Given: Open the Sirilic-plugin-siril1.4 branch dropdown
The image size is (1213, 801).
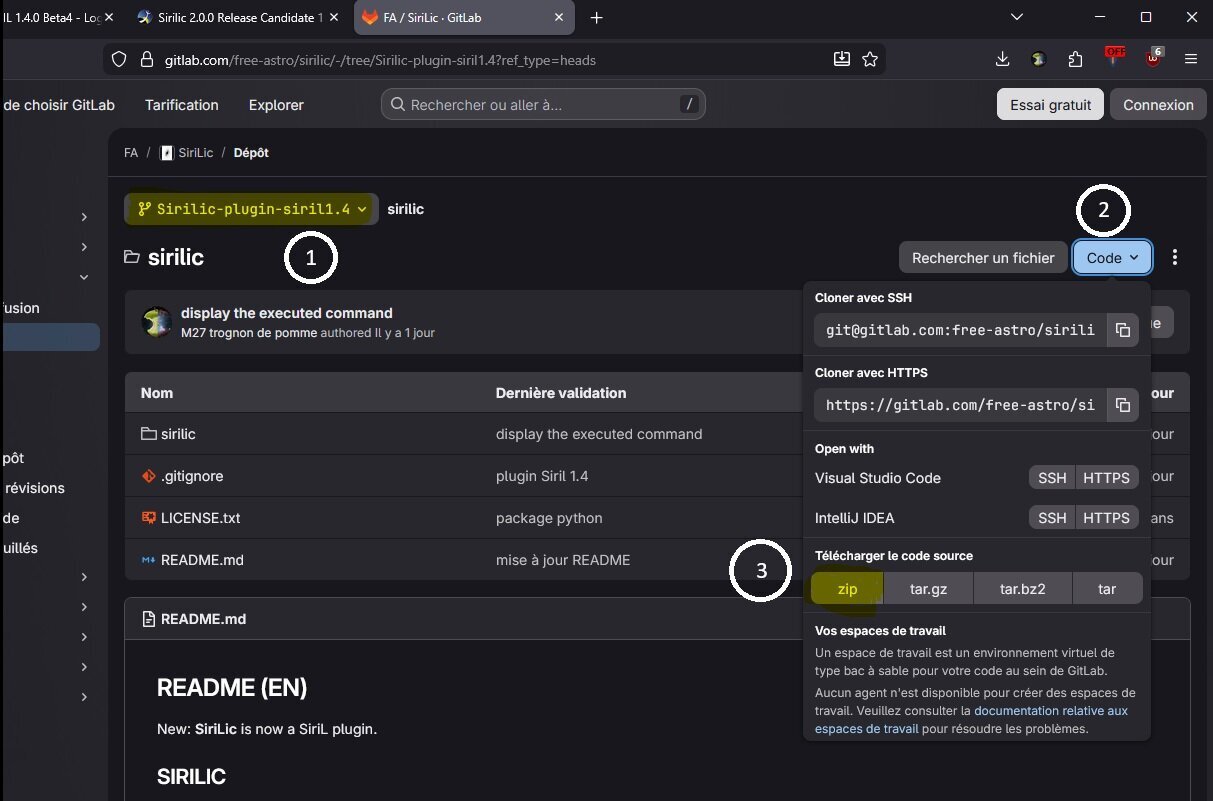Looking at the screenshot, I should coord(252,209).
